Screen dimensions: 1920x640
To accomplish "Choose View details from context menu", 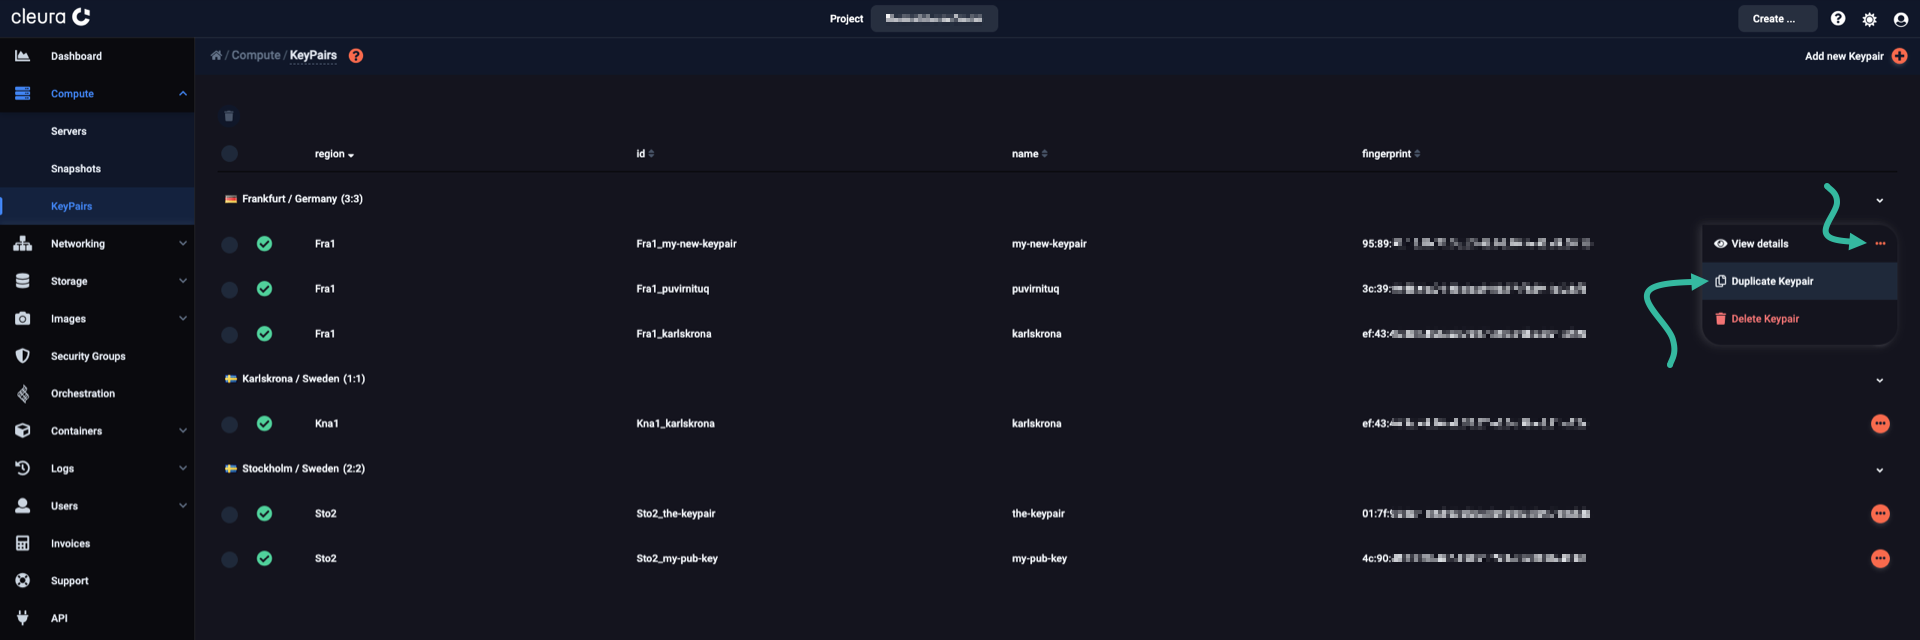I will 1750,244.
